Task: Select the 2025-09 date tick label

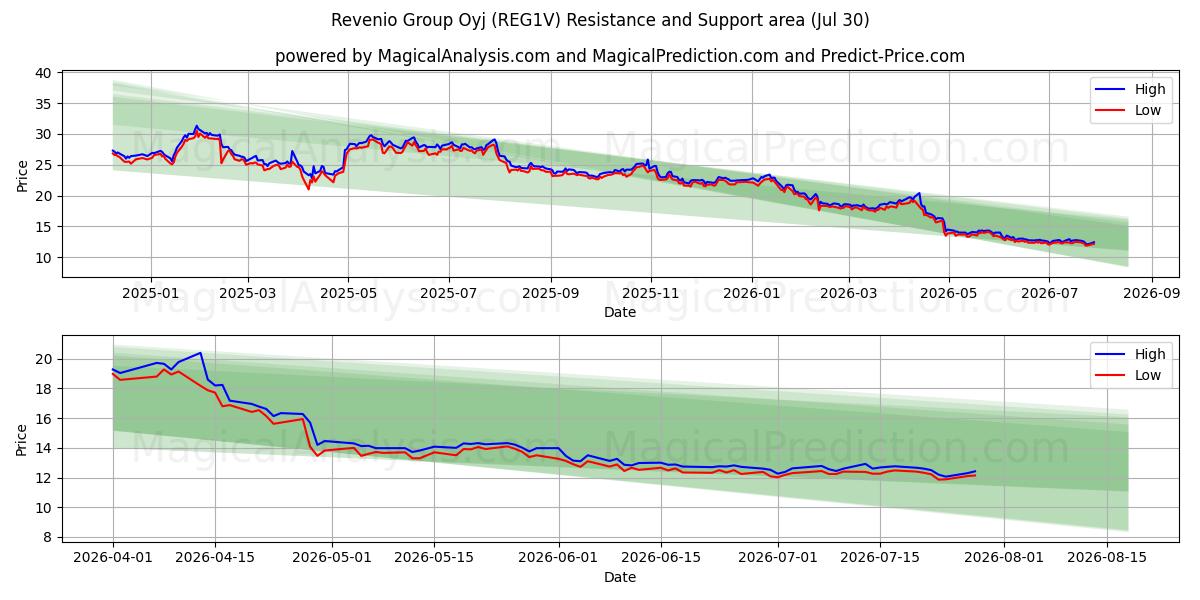Action: click(550, 295)
